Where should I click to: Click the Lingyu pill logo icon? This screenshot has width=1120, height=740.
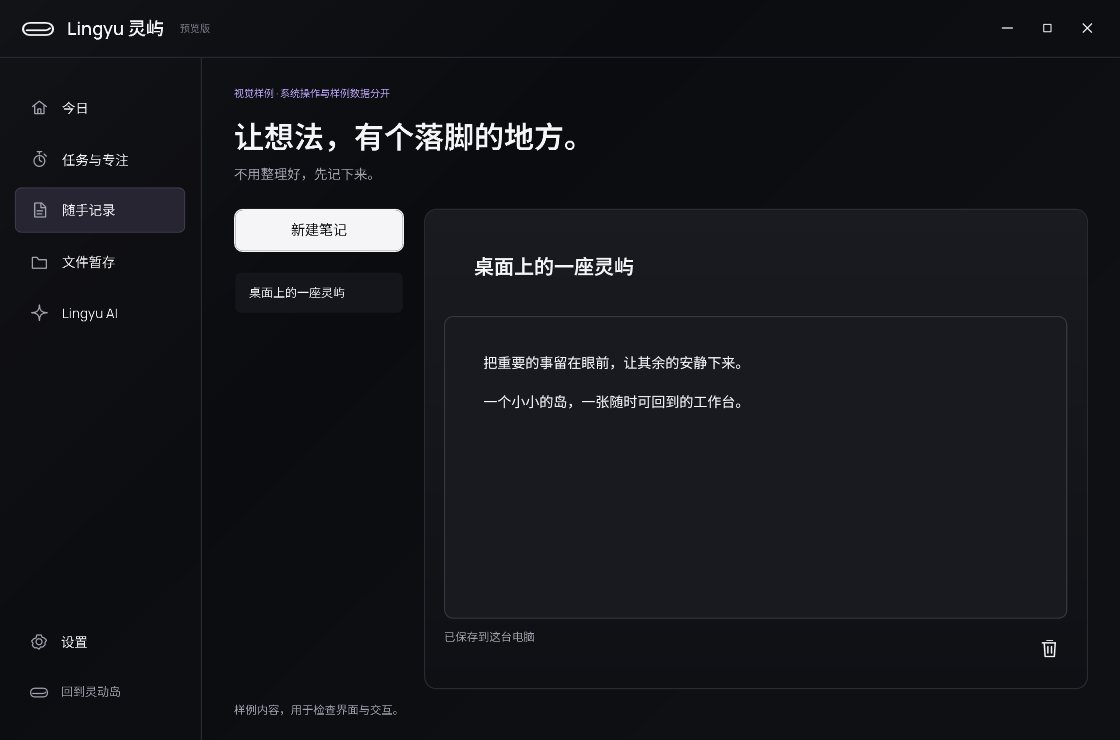(x=38, y=29)
